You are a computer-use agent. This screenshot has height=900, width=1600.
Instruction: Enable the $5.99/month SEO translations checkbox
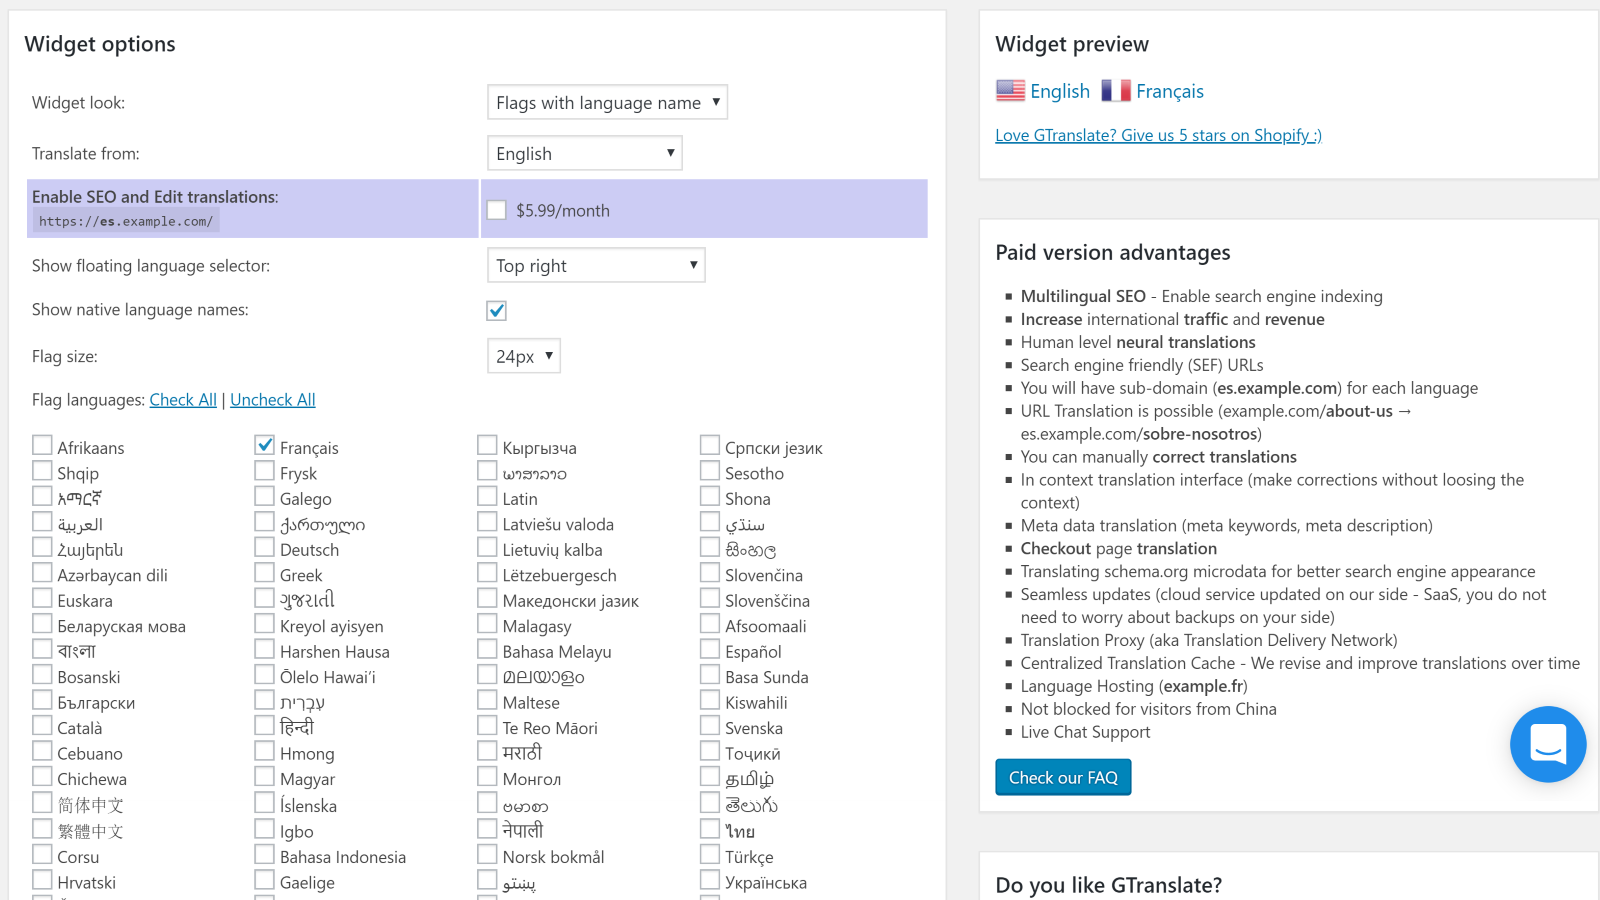pyautogui.click(x=497, y=210)
